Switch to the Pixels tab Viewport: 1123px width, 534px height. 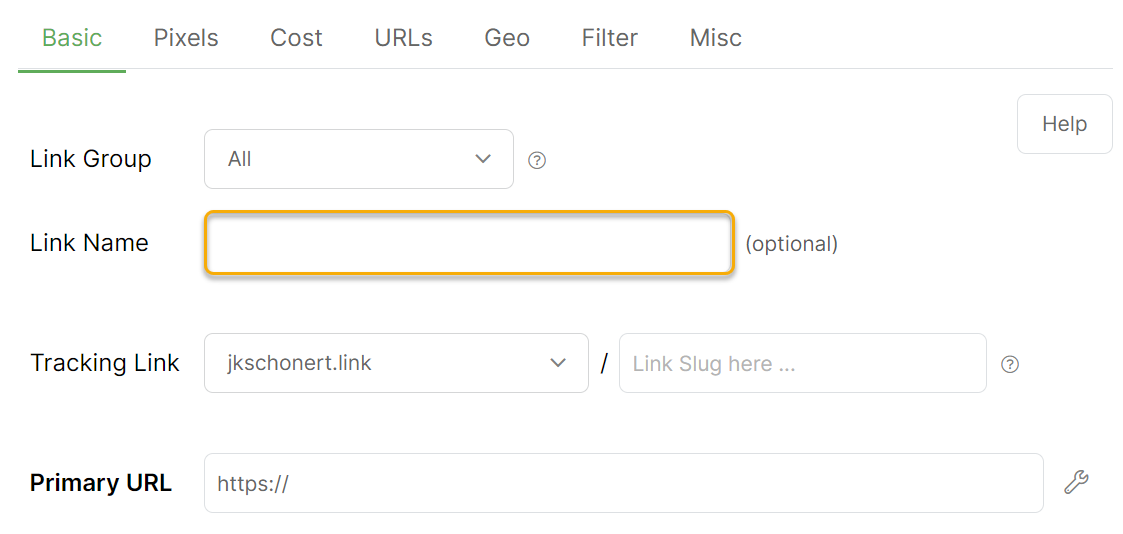click(186, 38)
